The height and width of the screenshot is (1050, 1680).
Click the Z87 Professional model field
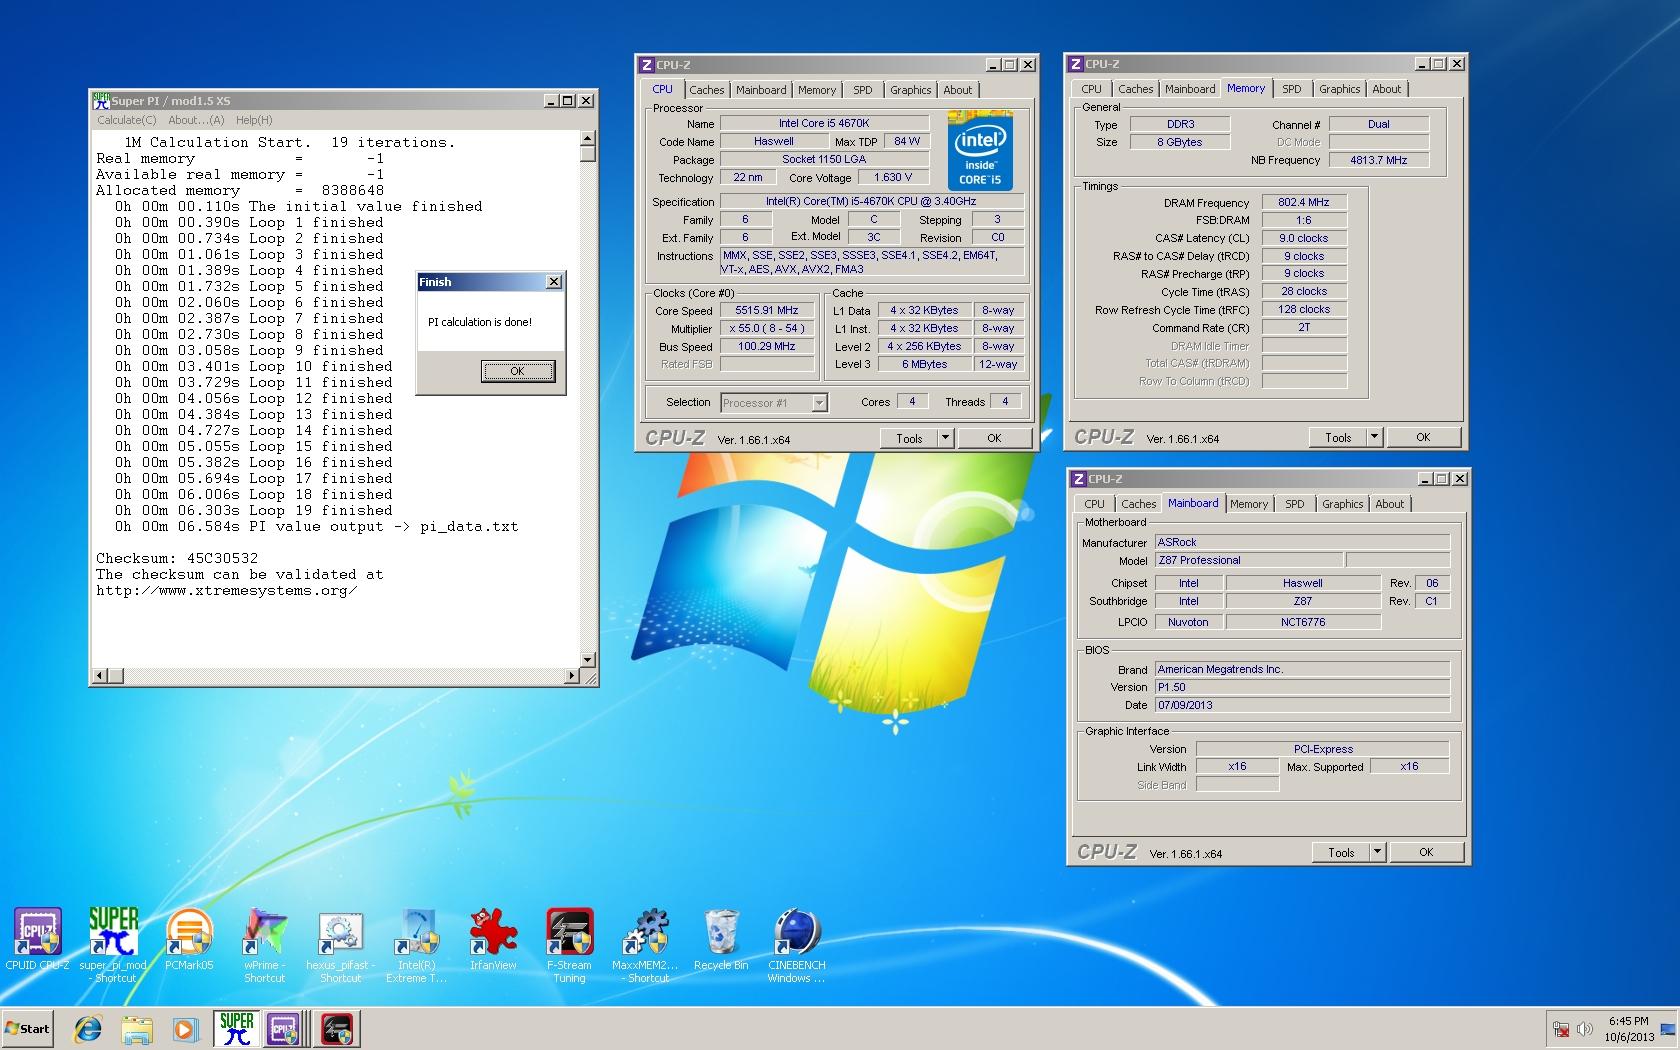click(x=1248, y=560)
